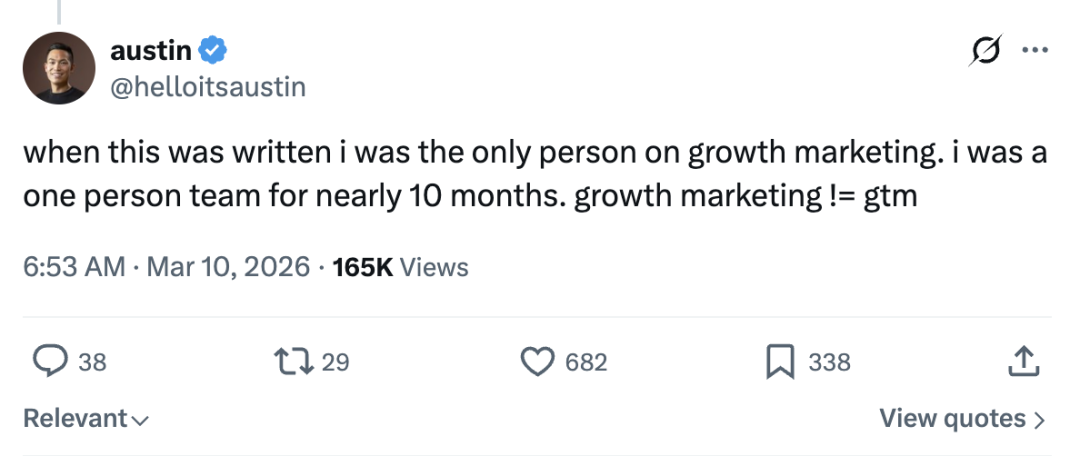This screenshot has width=1080, height=456.
Task: Repost this tweet using the retweet icon
Action: click(x=295, y=361)
